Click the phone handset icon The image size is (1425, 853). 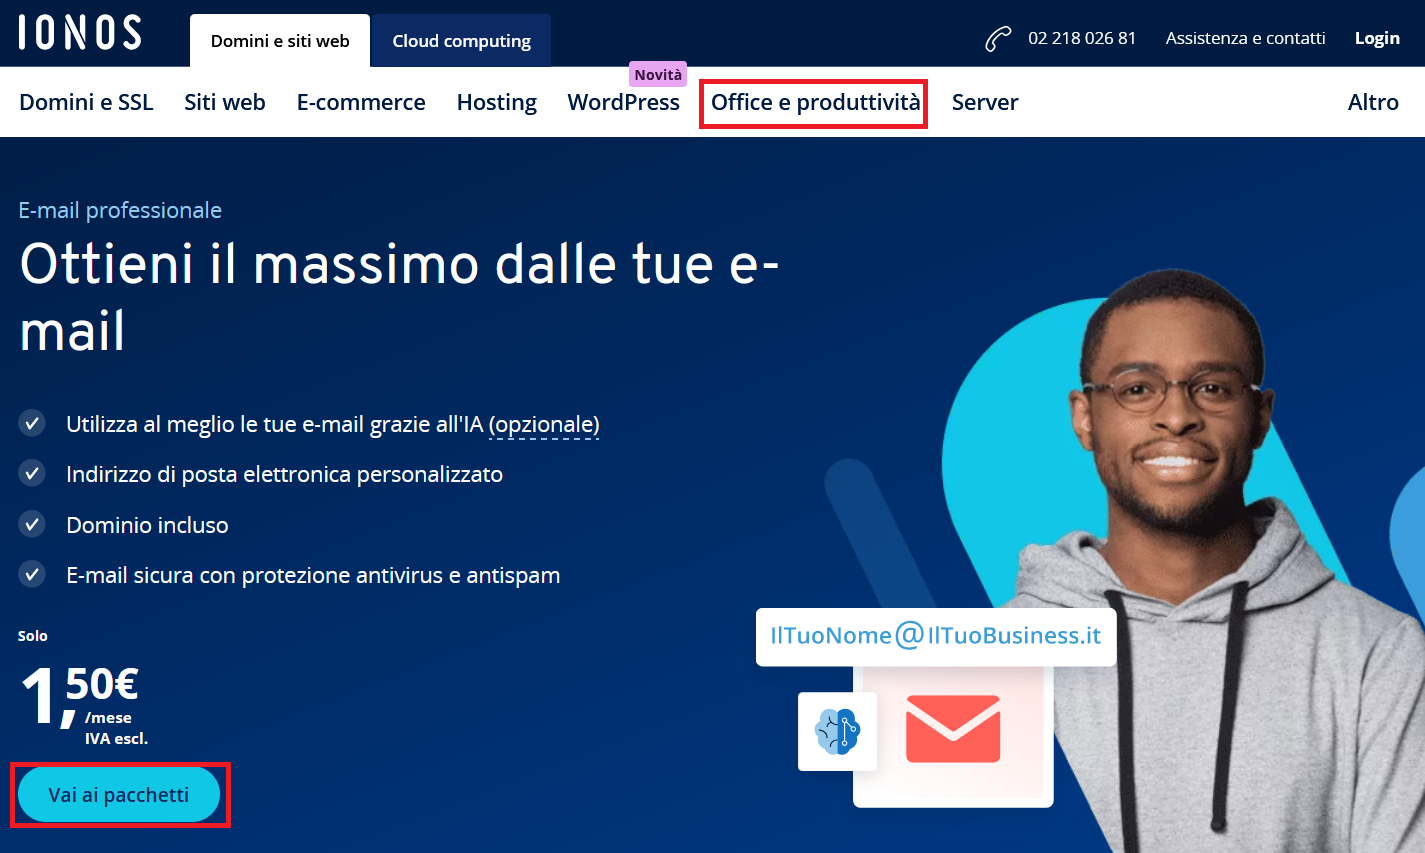tap(998, 39)
